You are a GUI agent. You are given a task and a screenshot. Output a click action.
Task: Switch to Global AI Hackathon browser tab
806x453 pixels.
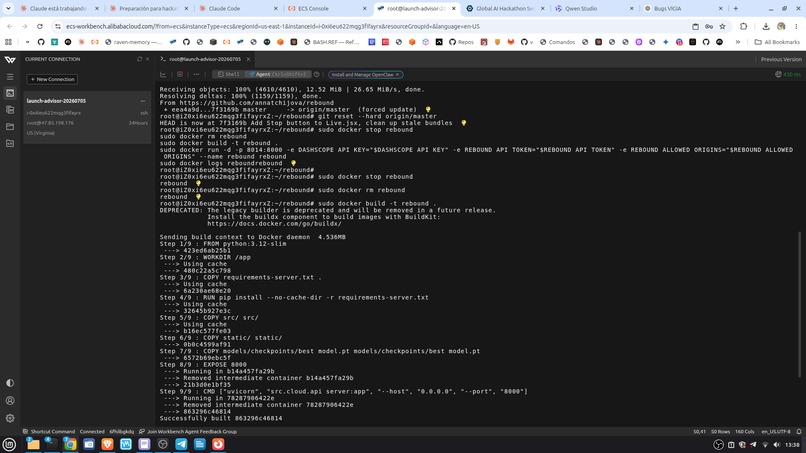[x=505, y=9]
